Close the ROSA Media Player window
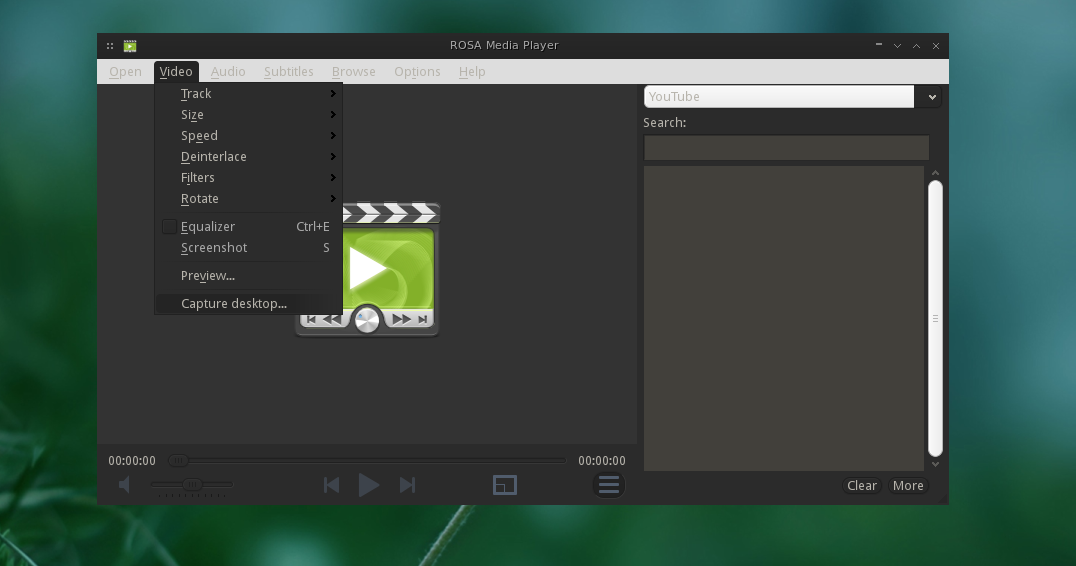Image resolution: width=1076 pixels, height=566 pixels. tap(935, 46)
